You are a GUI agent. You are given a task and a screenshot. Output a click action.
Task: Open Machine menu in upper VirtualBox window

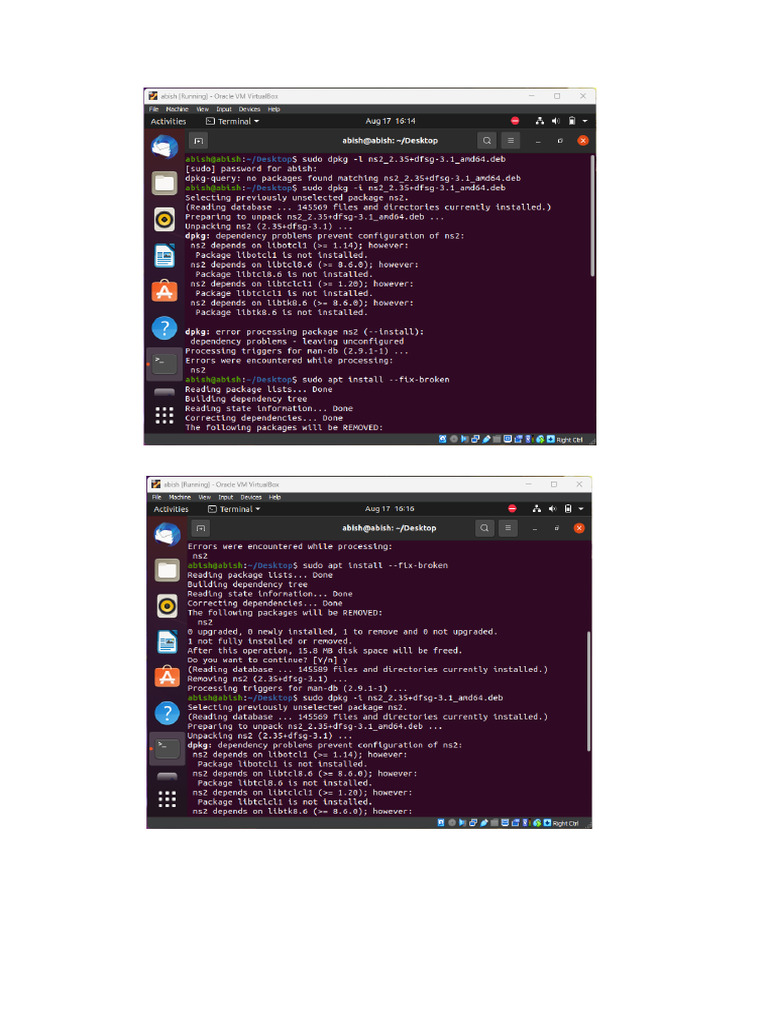click(177, 109)
